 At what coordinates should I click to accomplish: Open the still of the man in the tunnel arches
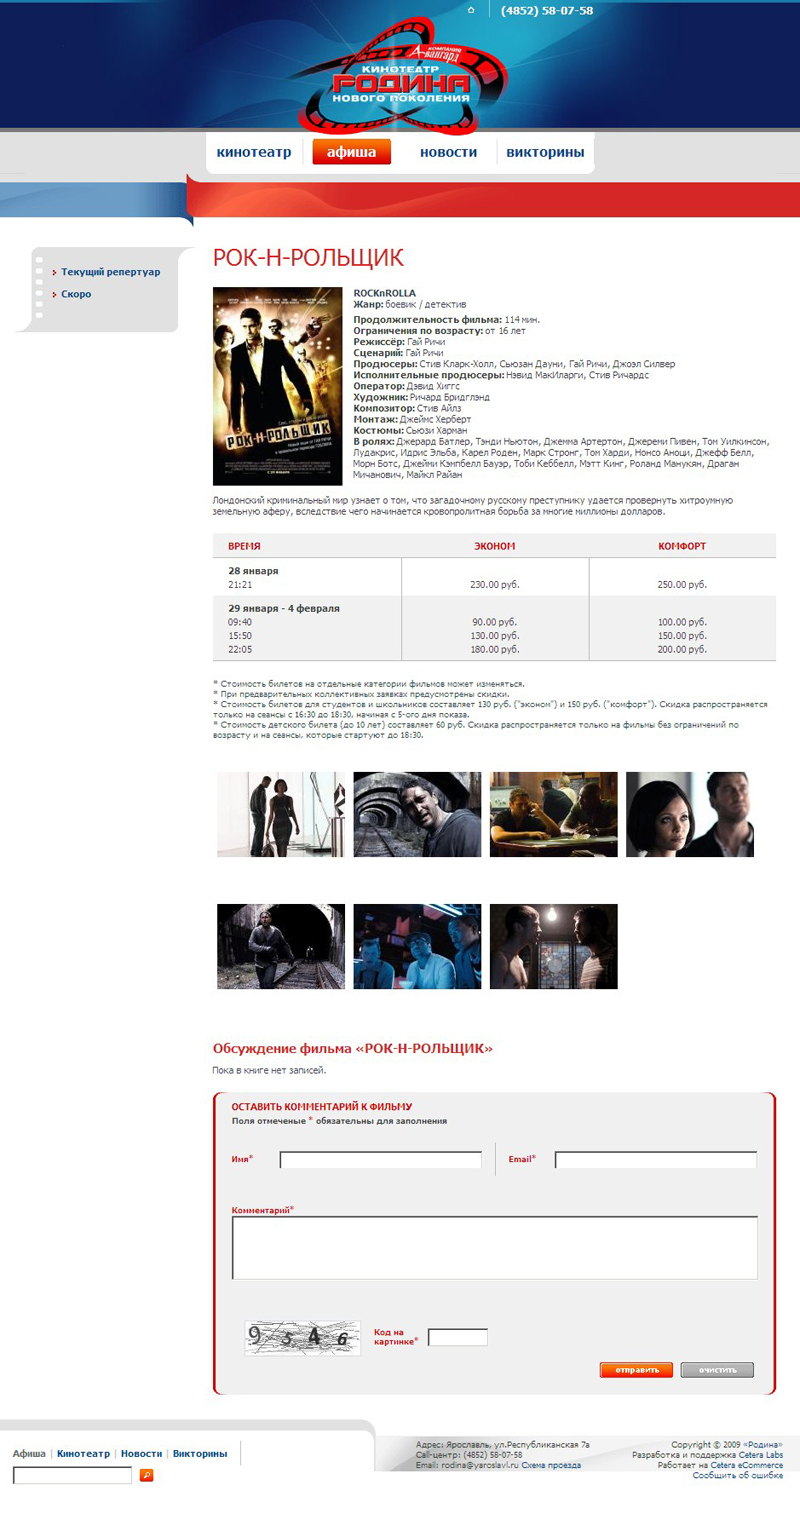(417, 814)
